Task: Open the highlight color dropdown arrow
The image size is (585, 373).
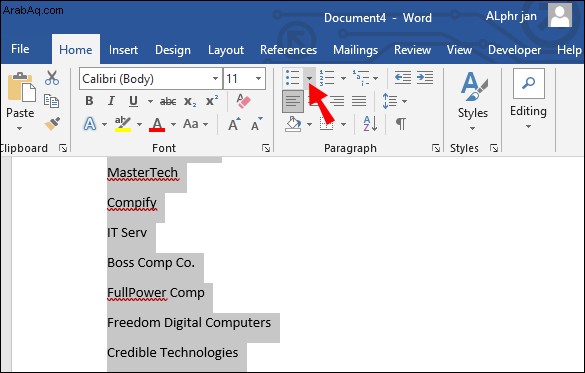Action: (x=139, y=124)
